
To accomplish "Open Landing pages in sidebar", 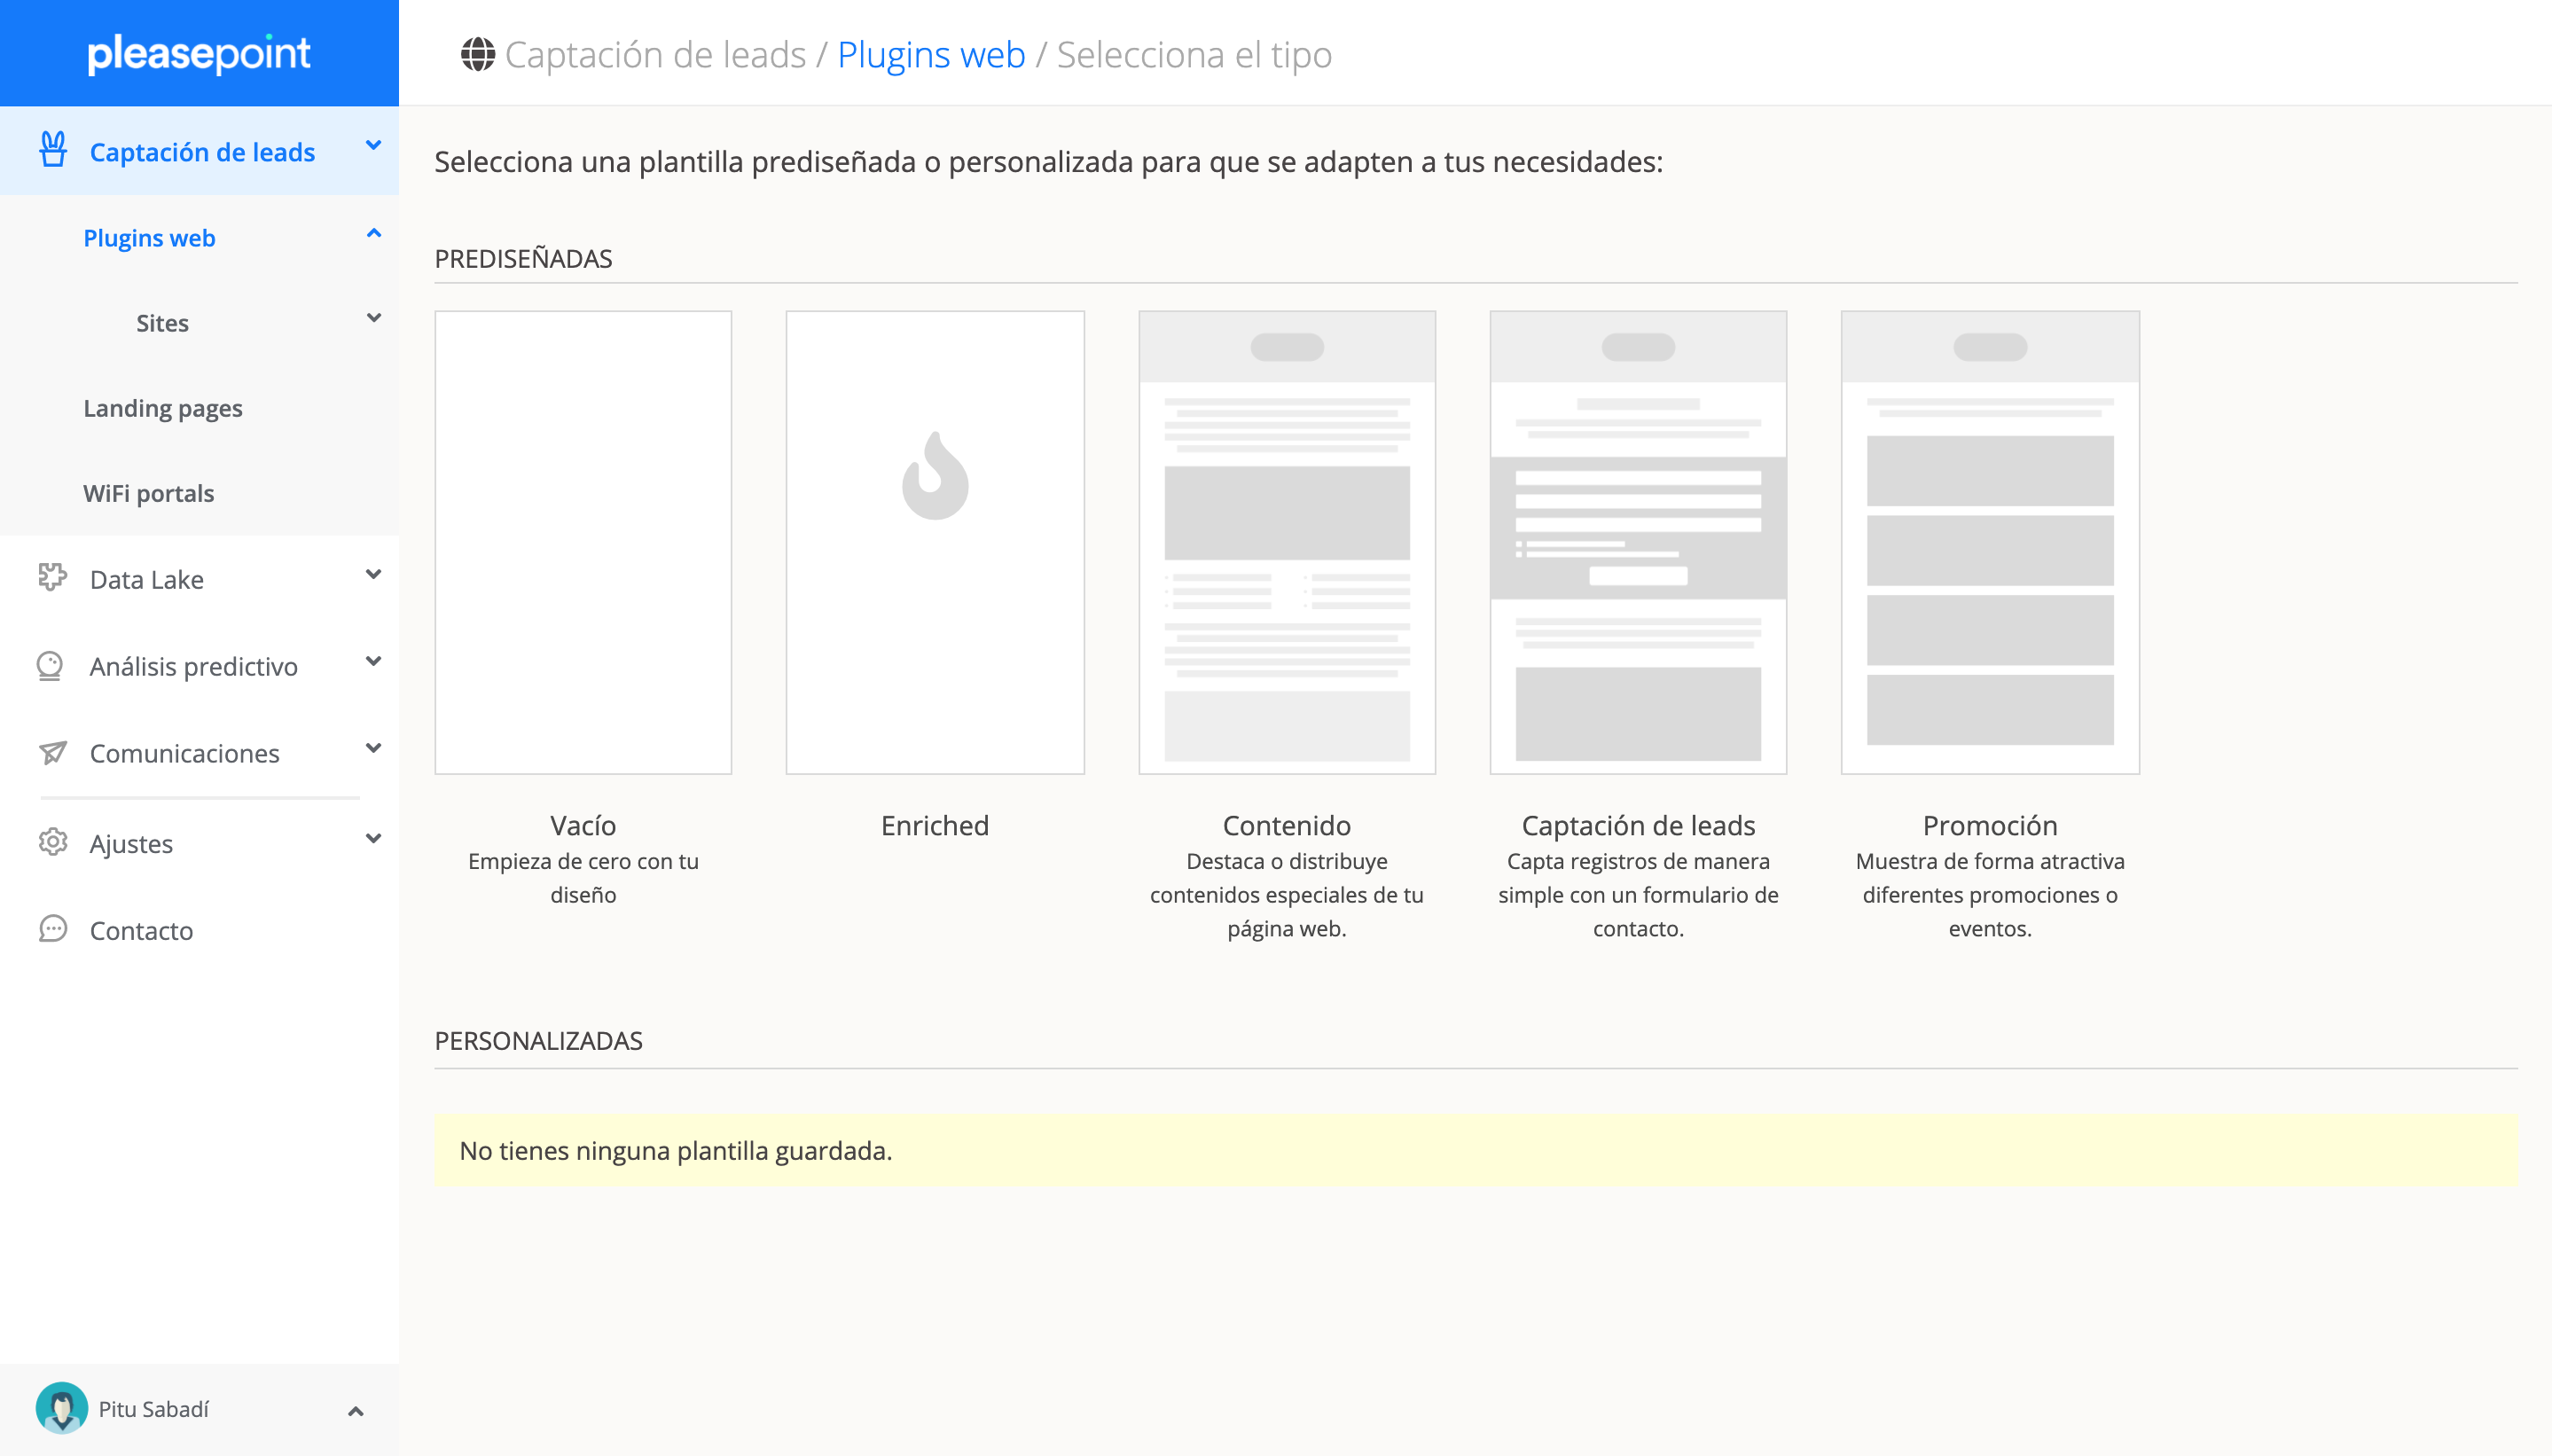I will tap(163, 408).
